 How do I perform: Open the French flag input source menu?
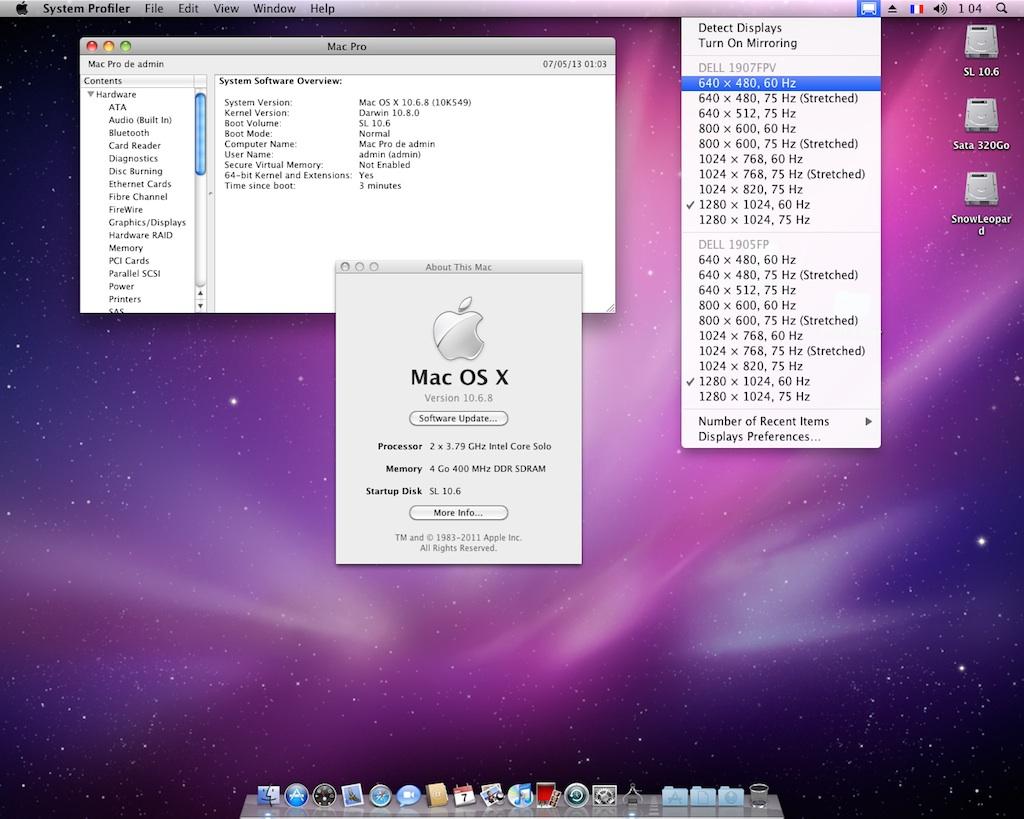(x=916, y=9)
